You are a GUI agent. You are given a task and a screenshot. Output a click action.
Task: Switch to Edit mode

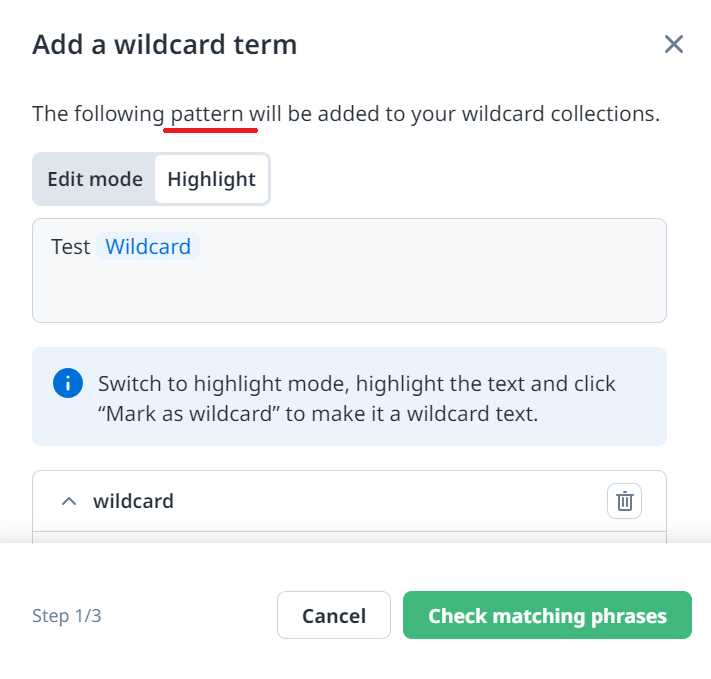(x=95, y=179)
